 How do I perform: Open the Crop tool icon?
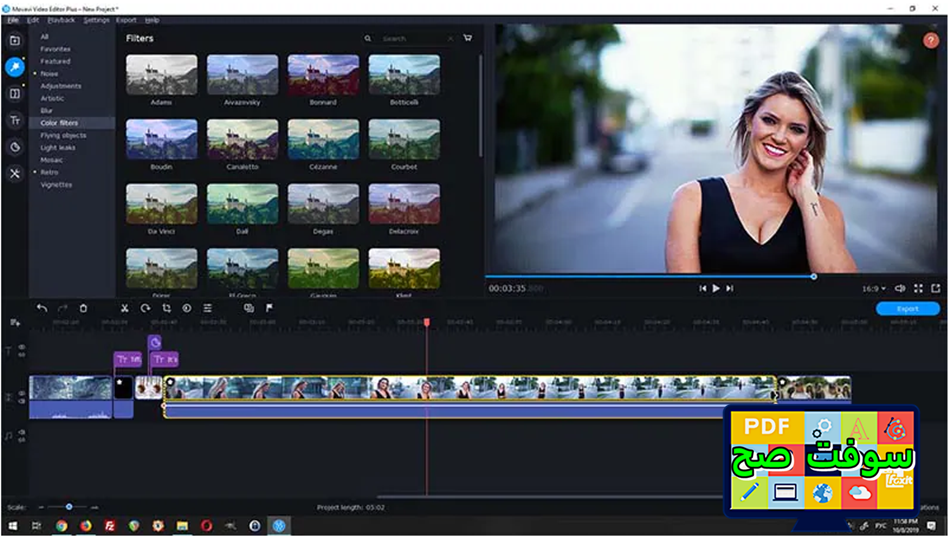click(166, 308)
